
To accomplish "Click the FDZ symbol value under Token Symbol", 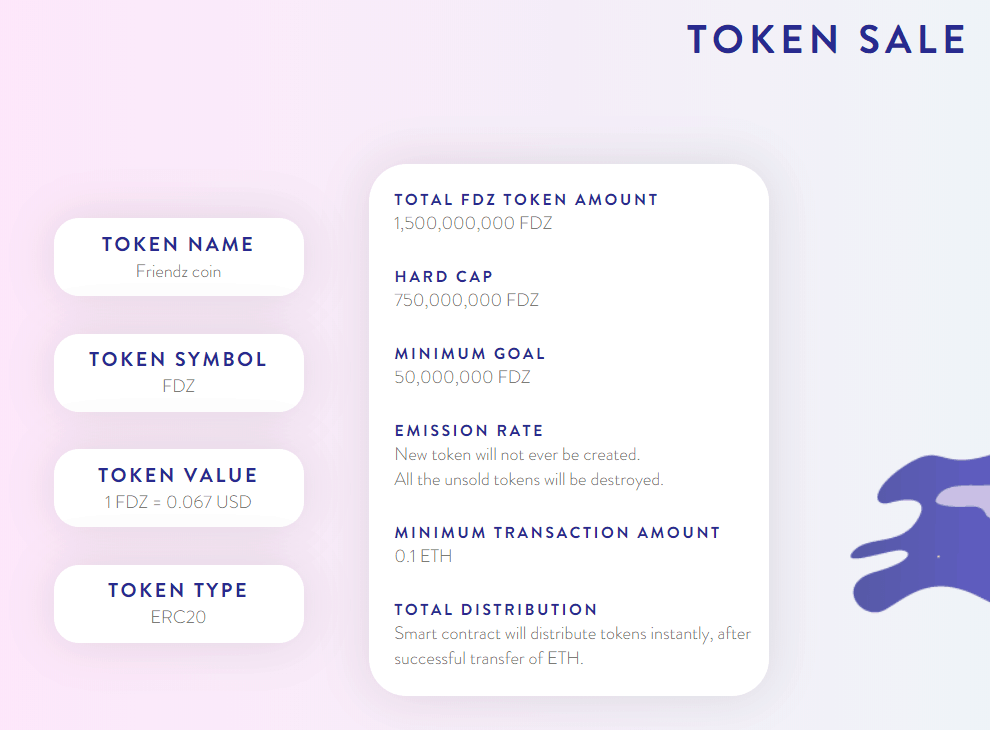I will point(178,386).
